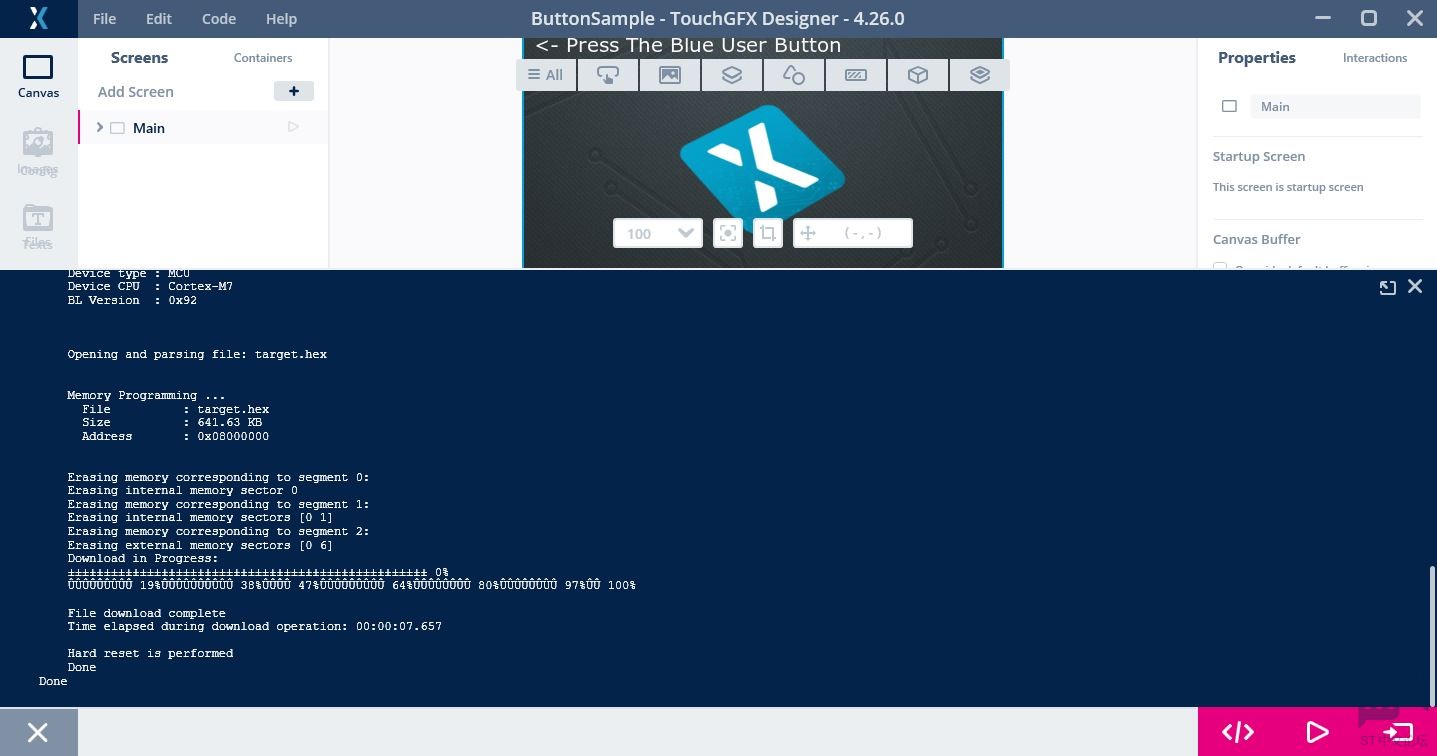Click the 'Memory Programming ...' log line
1437x756 pixels.
[146, 395]
